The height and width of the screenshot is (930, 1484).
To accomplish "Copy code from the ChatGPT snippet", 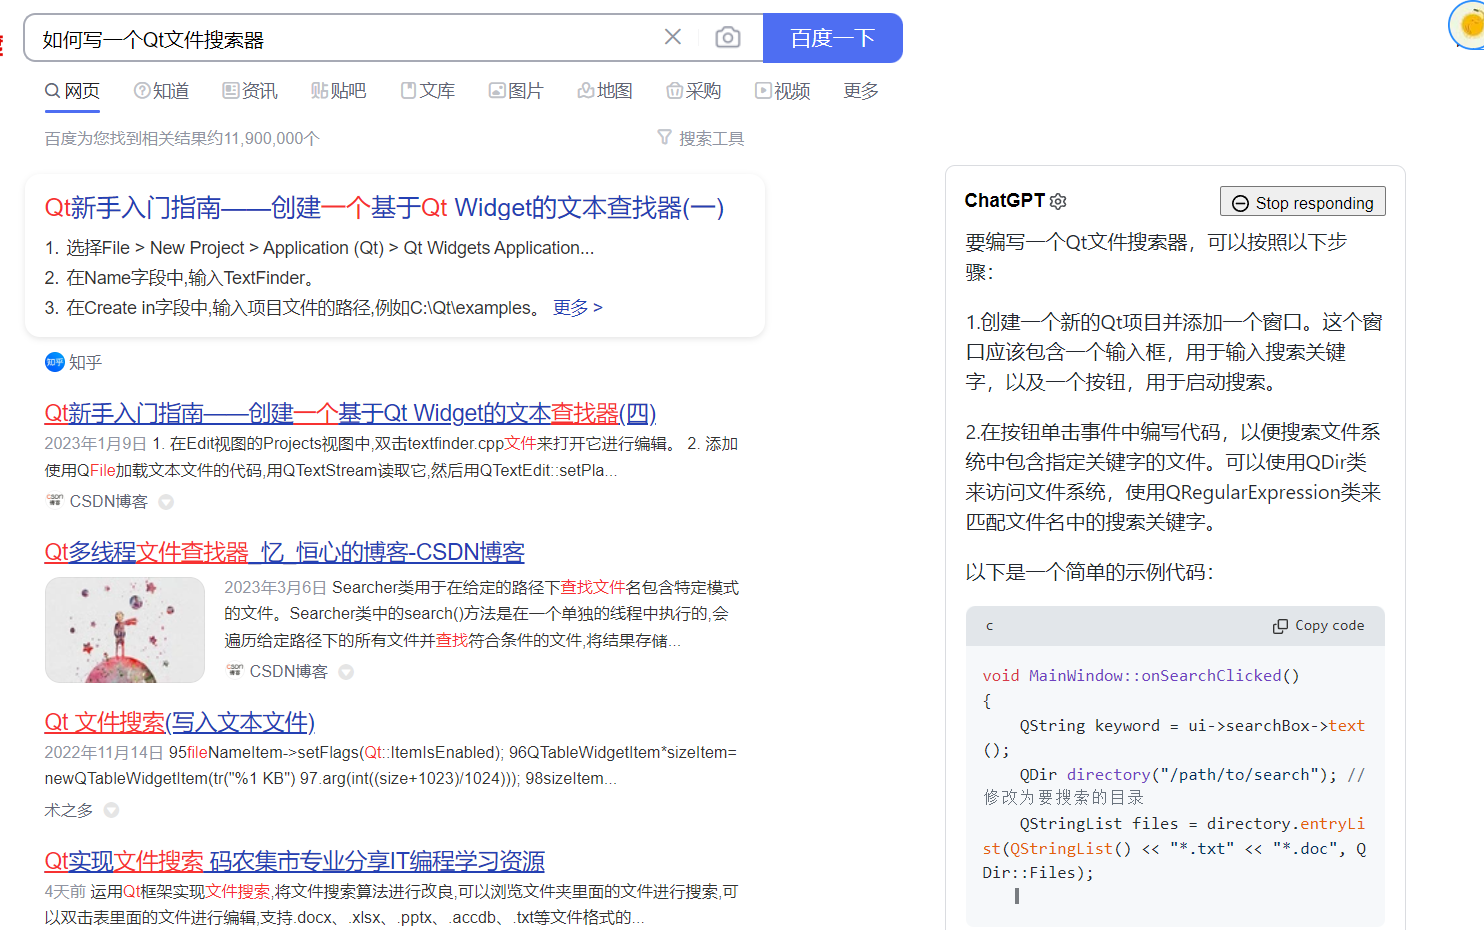I will (x=1318, y=626).
